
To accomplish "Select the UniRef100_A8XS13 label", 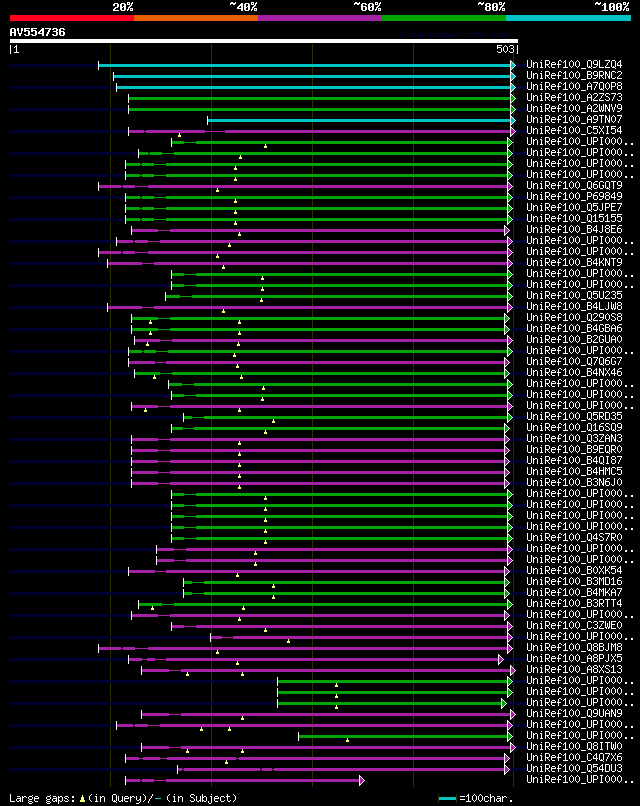I will (574, 669).
